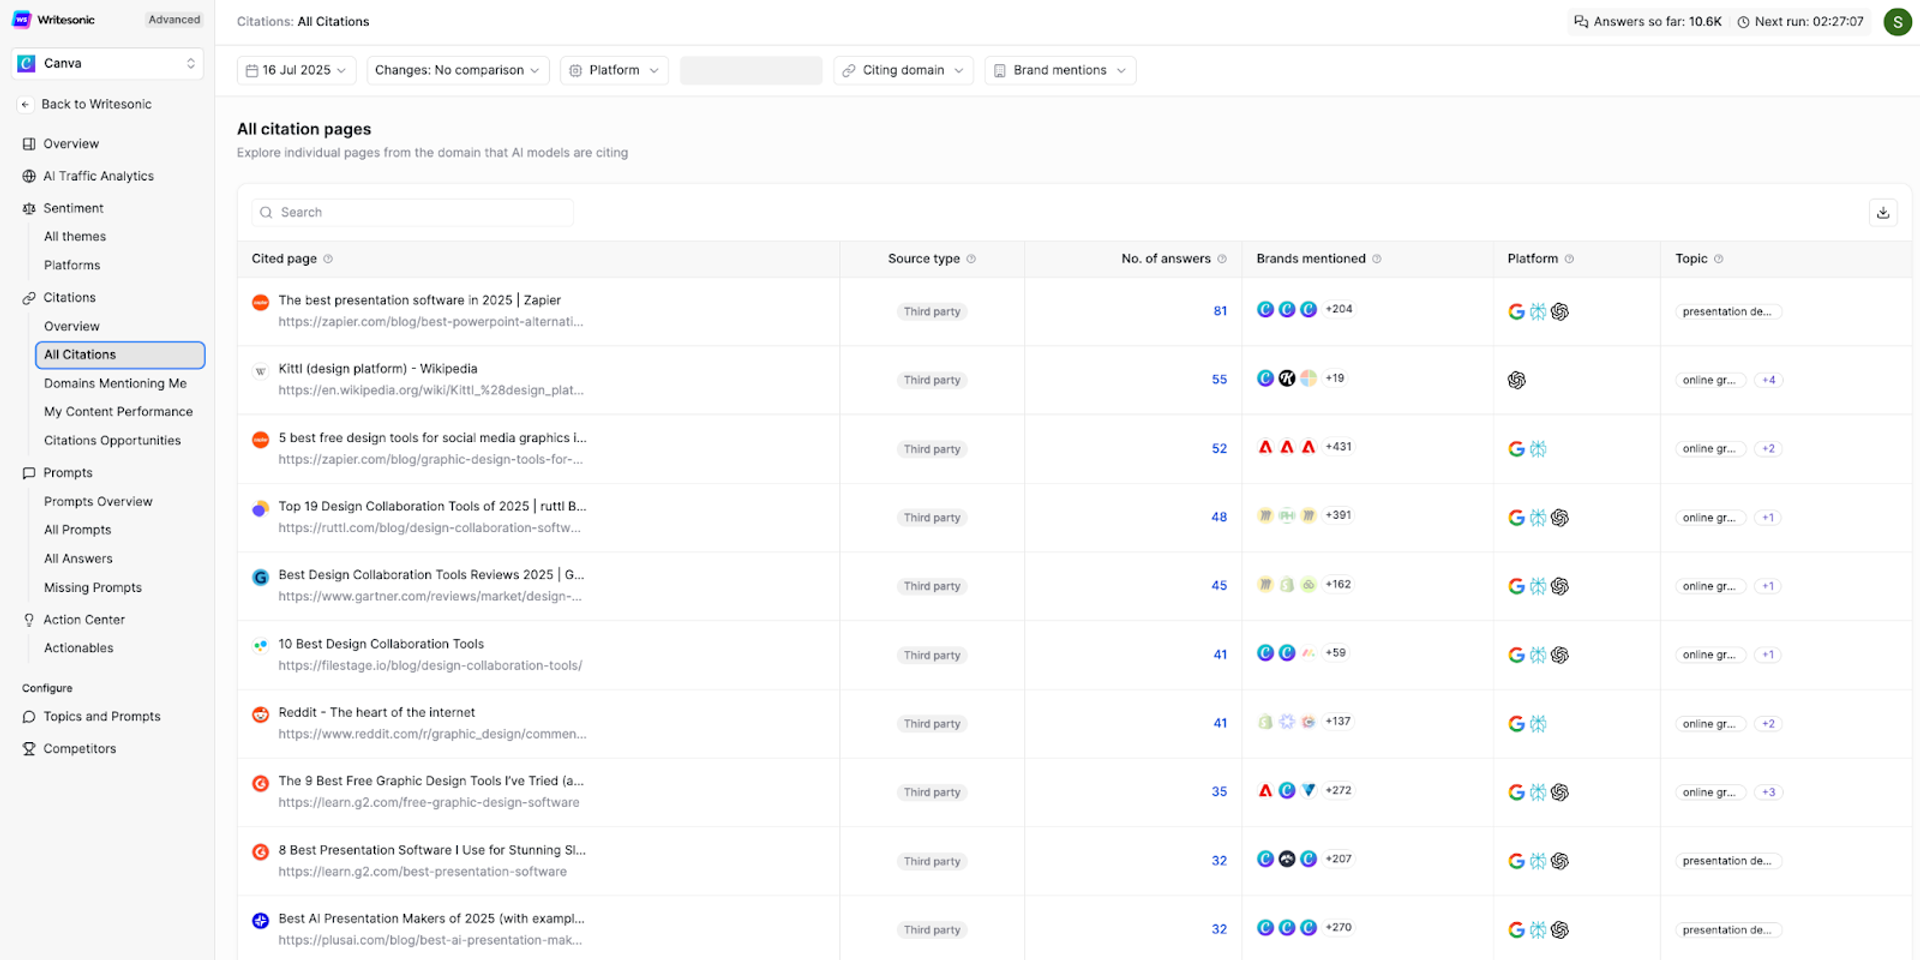Click the Wikipedia favicon in the Kittl row
Screen dimensions: 1920x960
[x=260, y=371]
